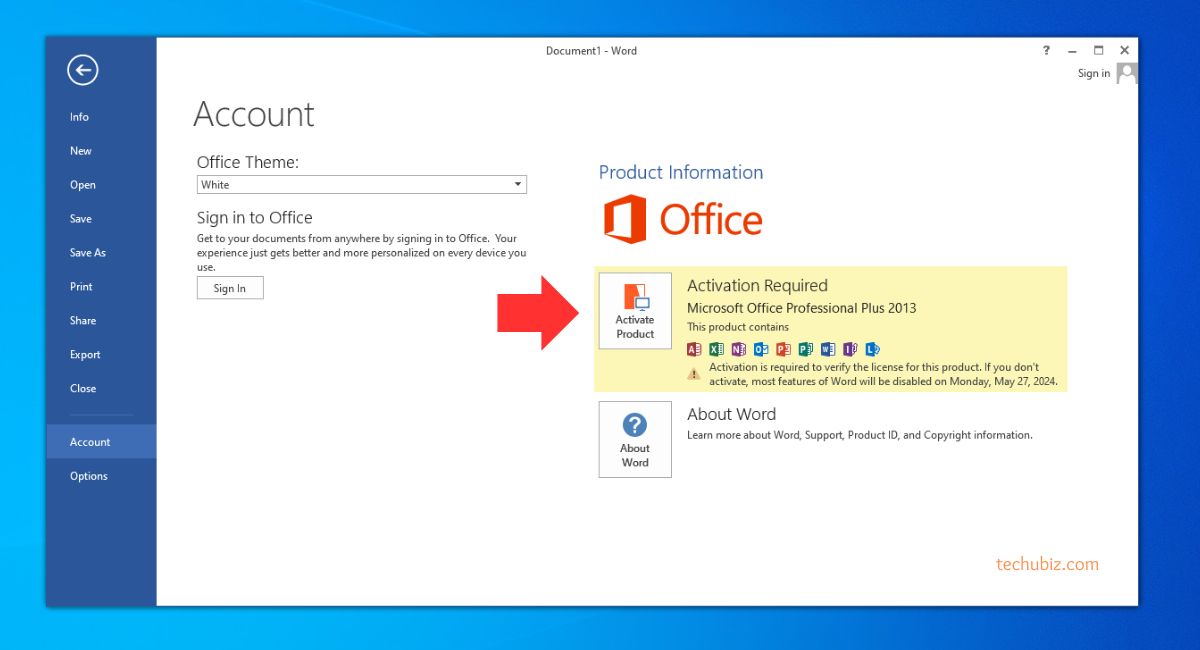Open the Share page
Screen dimensions: 1200x650
tap(102, 321)
